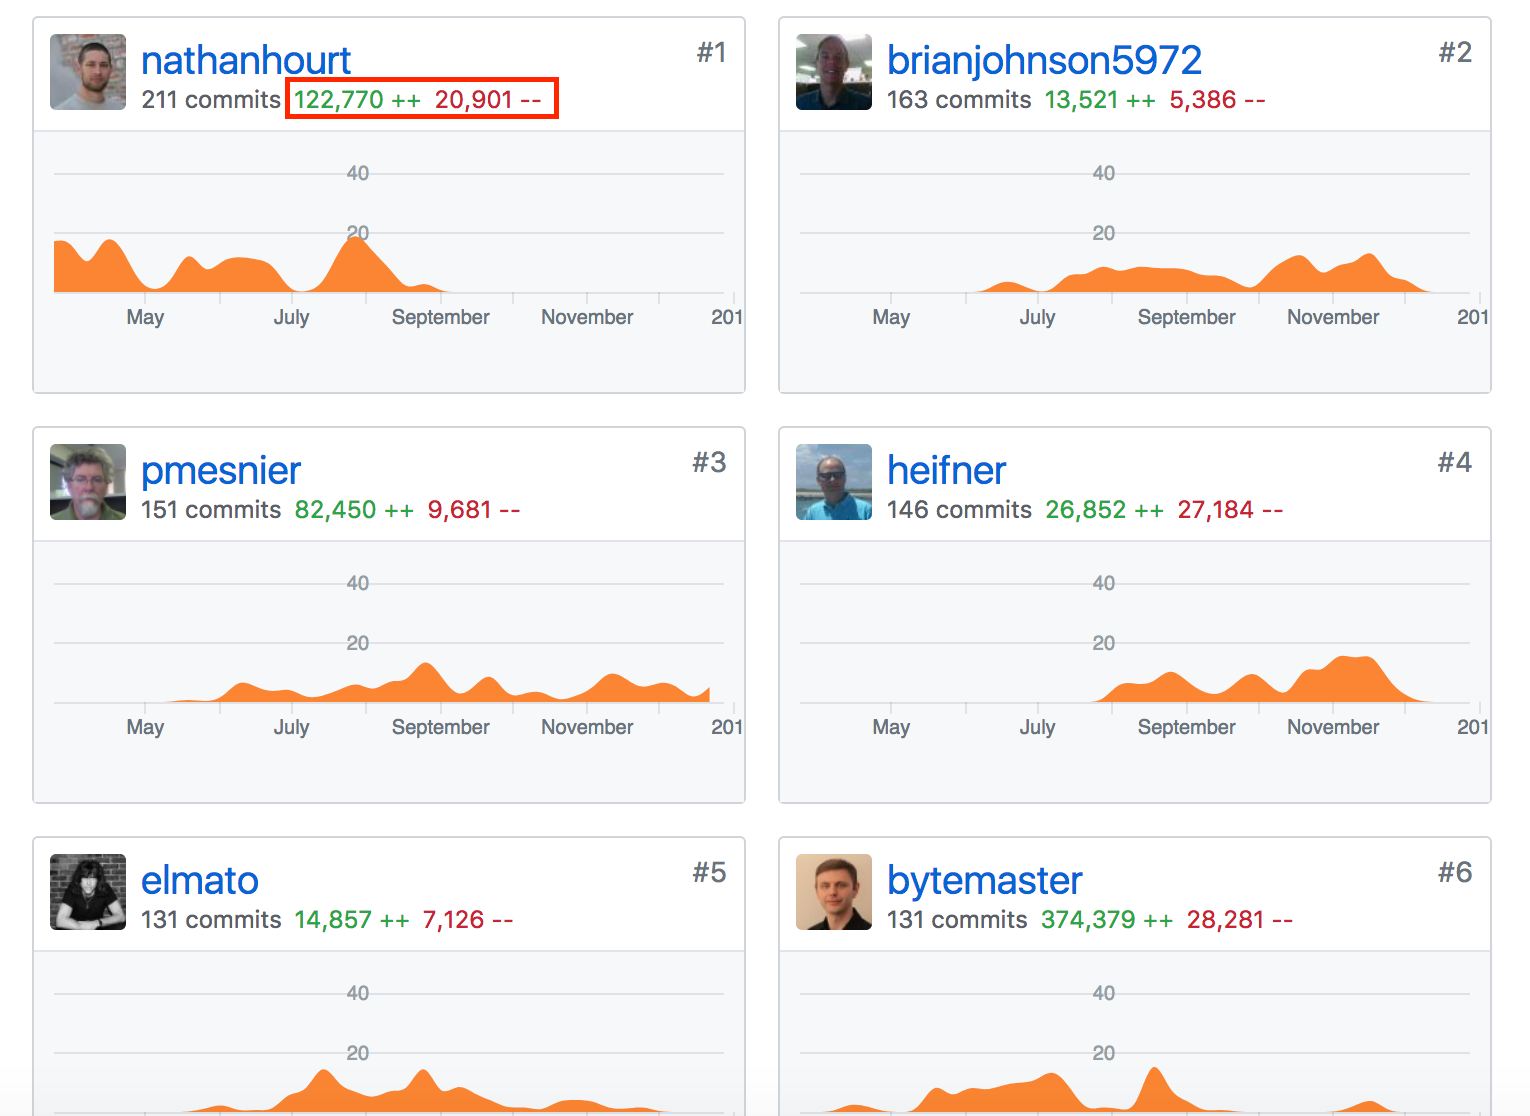1530x1116 pixels.
Task: Click September label on nathanhourt's graph
Action: click(441, 317)
